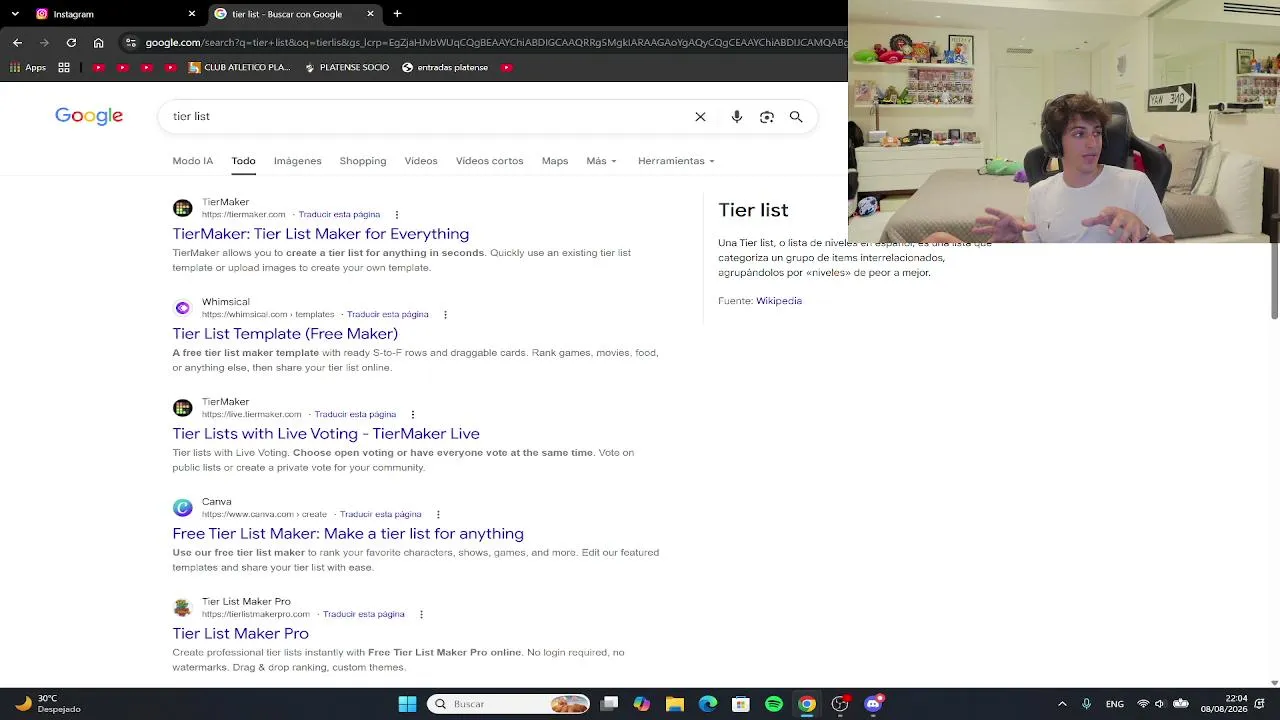
Task: Open the browser home page
Action: click(x=98, y=43)
